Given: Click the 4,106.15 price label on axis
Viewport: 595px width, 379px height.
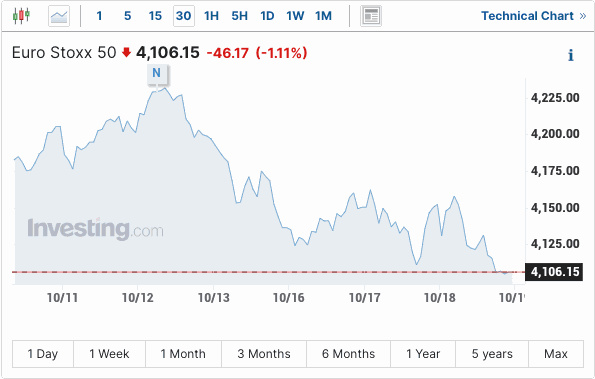Looking at the screenshot, I should click(x=554, y=272).
